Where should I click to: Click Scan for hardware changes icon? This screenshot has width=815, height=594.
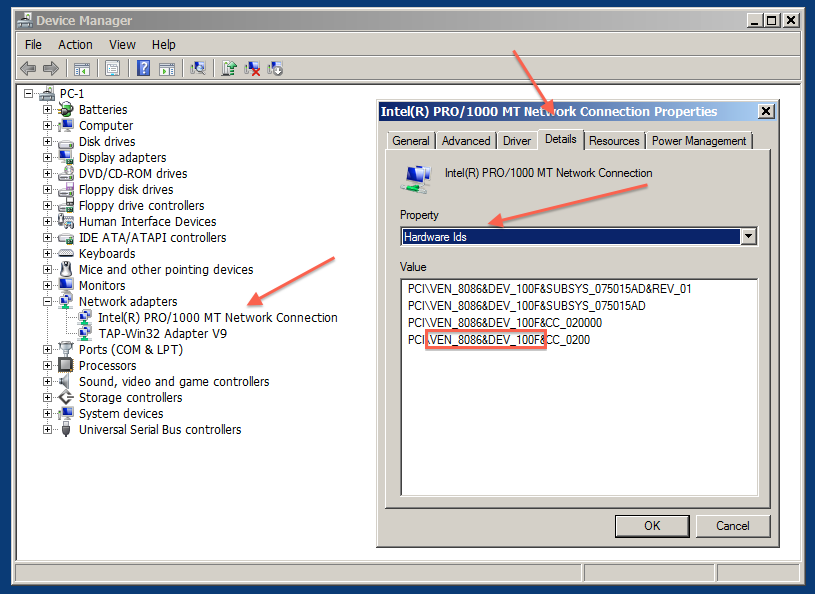tap(198, 68)
